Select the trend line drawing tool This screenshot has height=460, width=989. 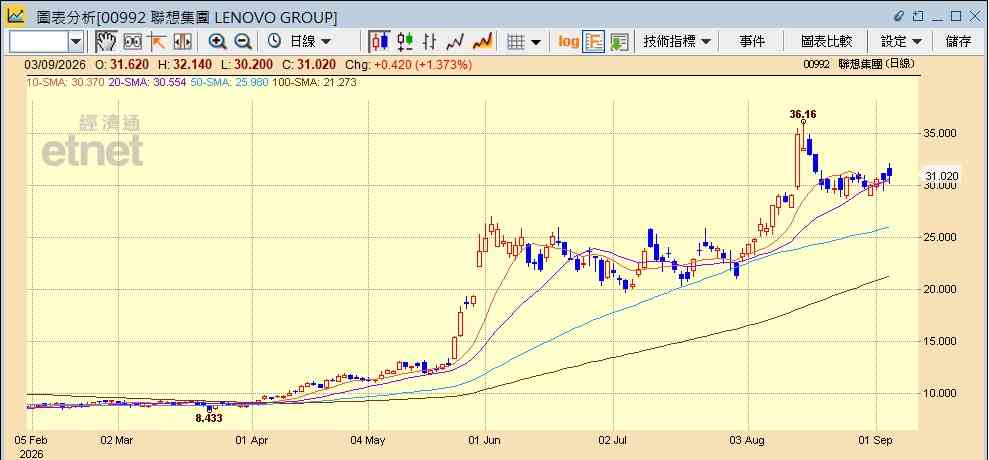[x=156, y=42]
